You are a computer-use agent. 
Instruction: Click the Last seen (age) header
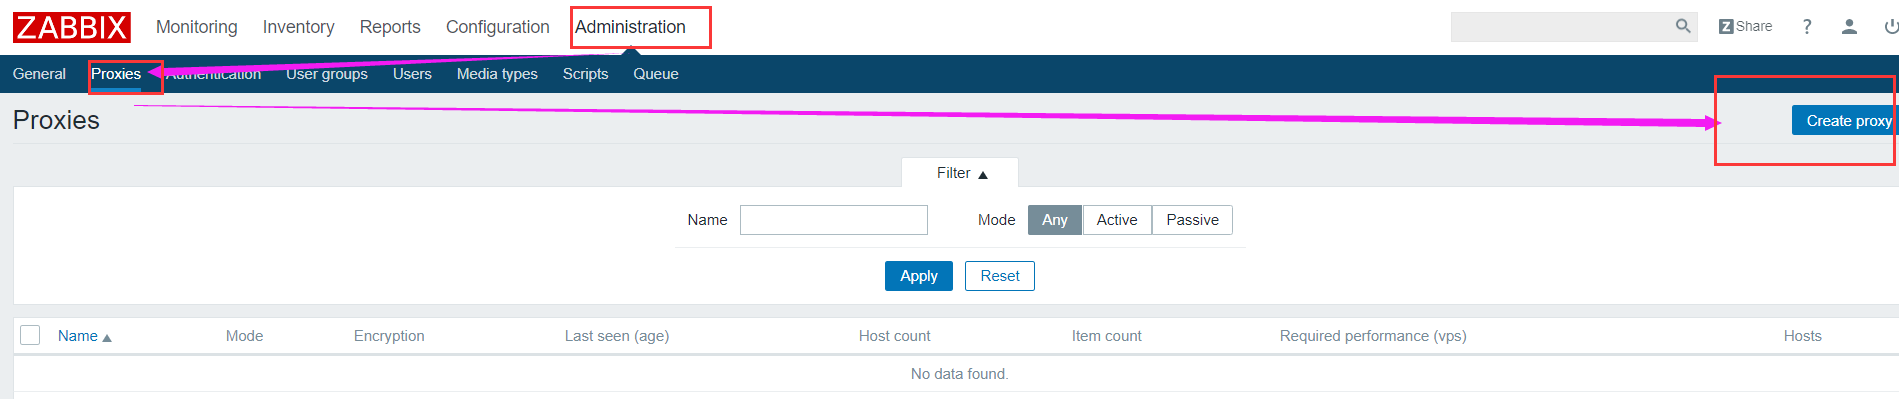click(617, 336)
